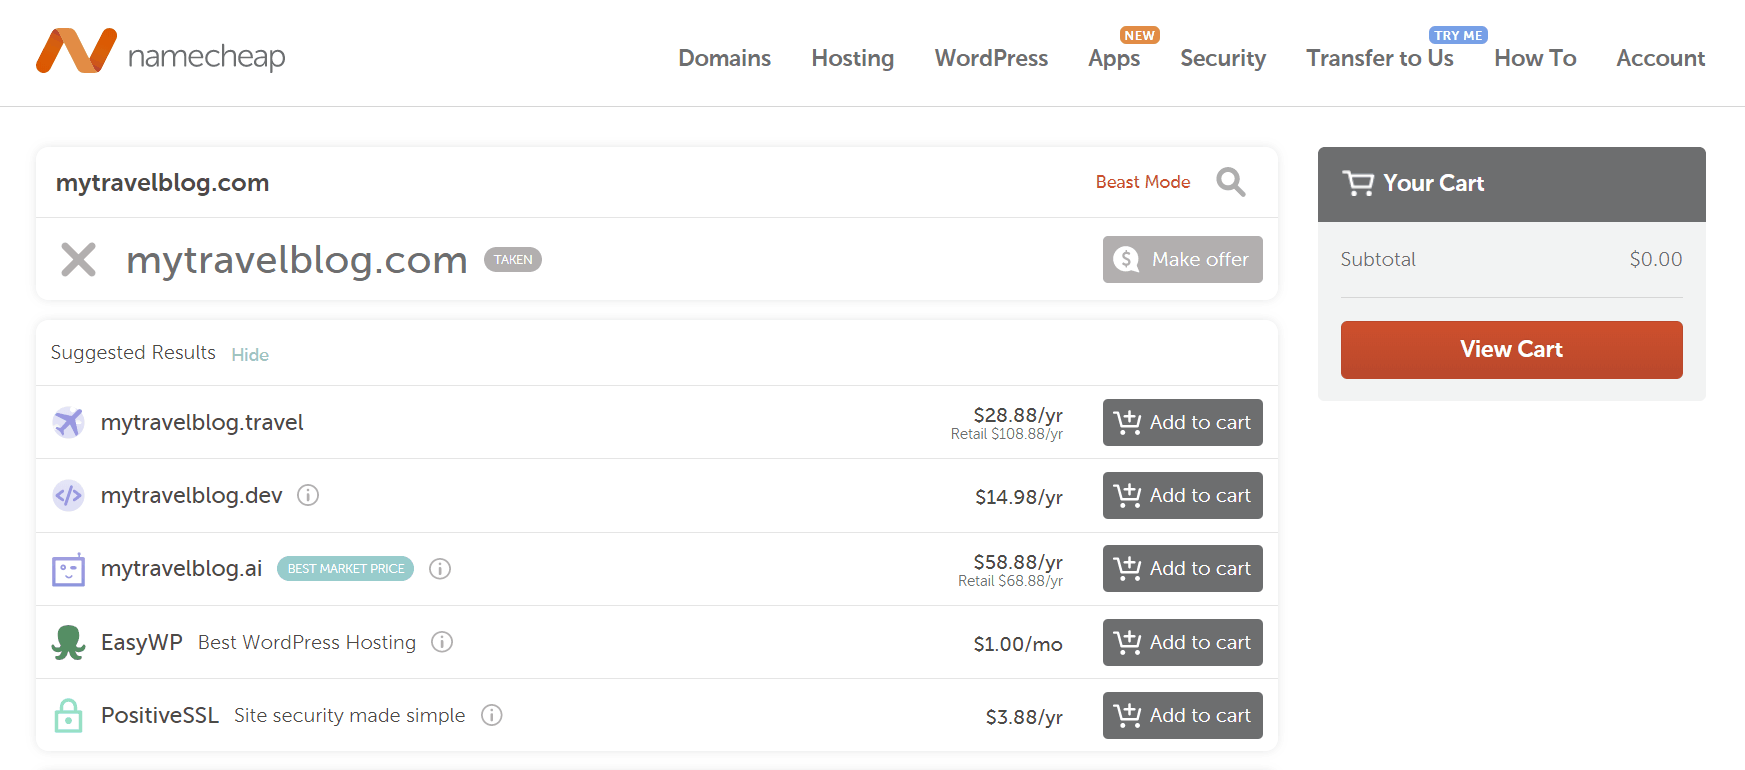Click the mytravelblog.ai domain name
This screenshot has width=1745, height=770.
click(181, 569)
